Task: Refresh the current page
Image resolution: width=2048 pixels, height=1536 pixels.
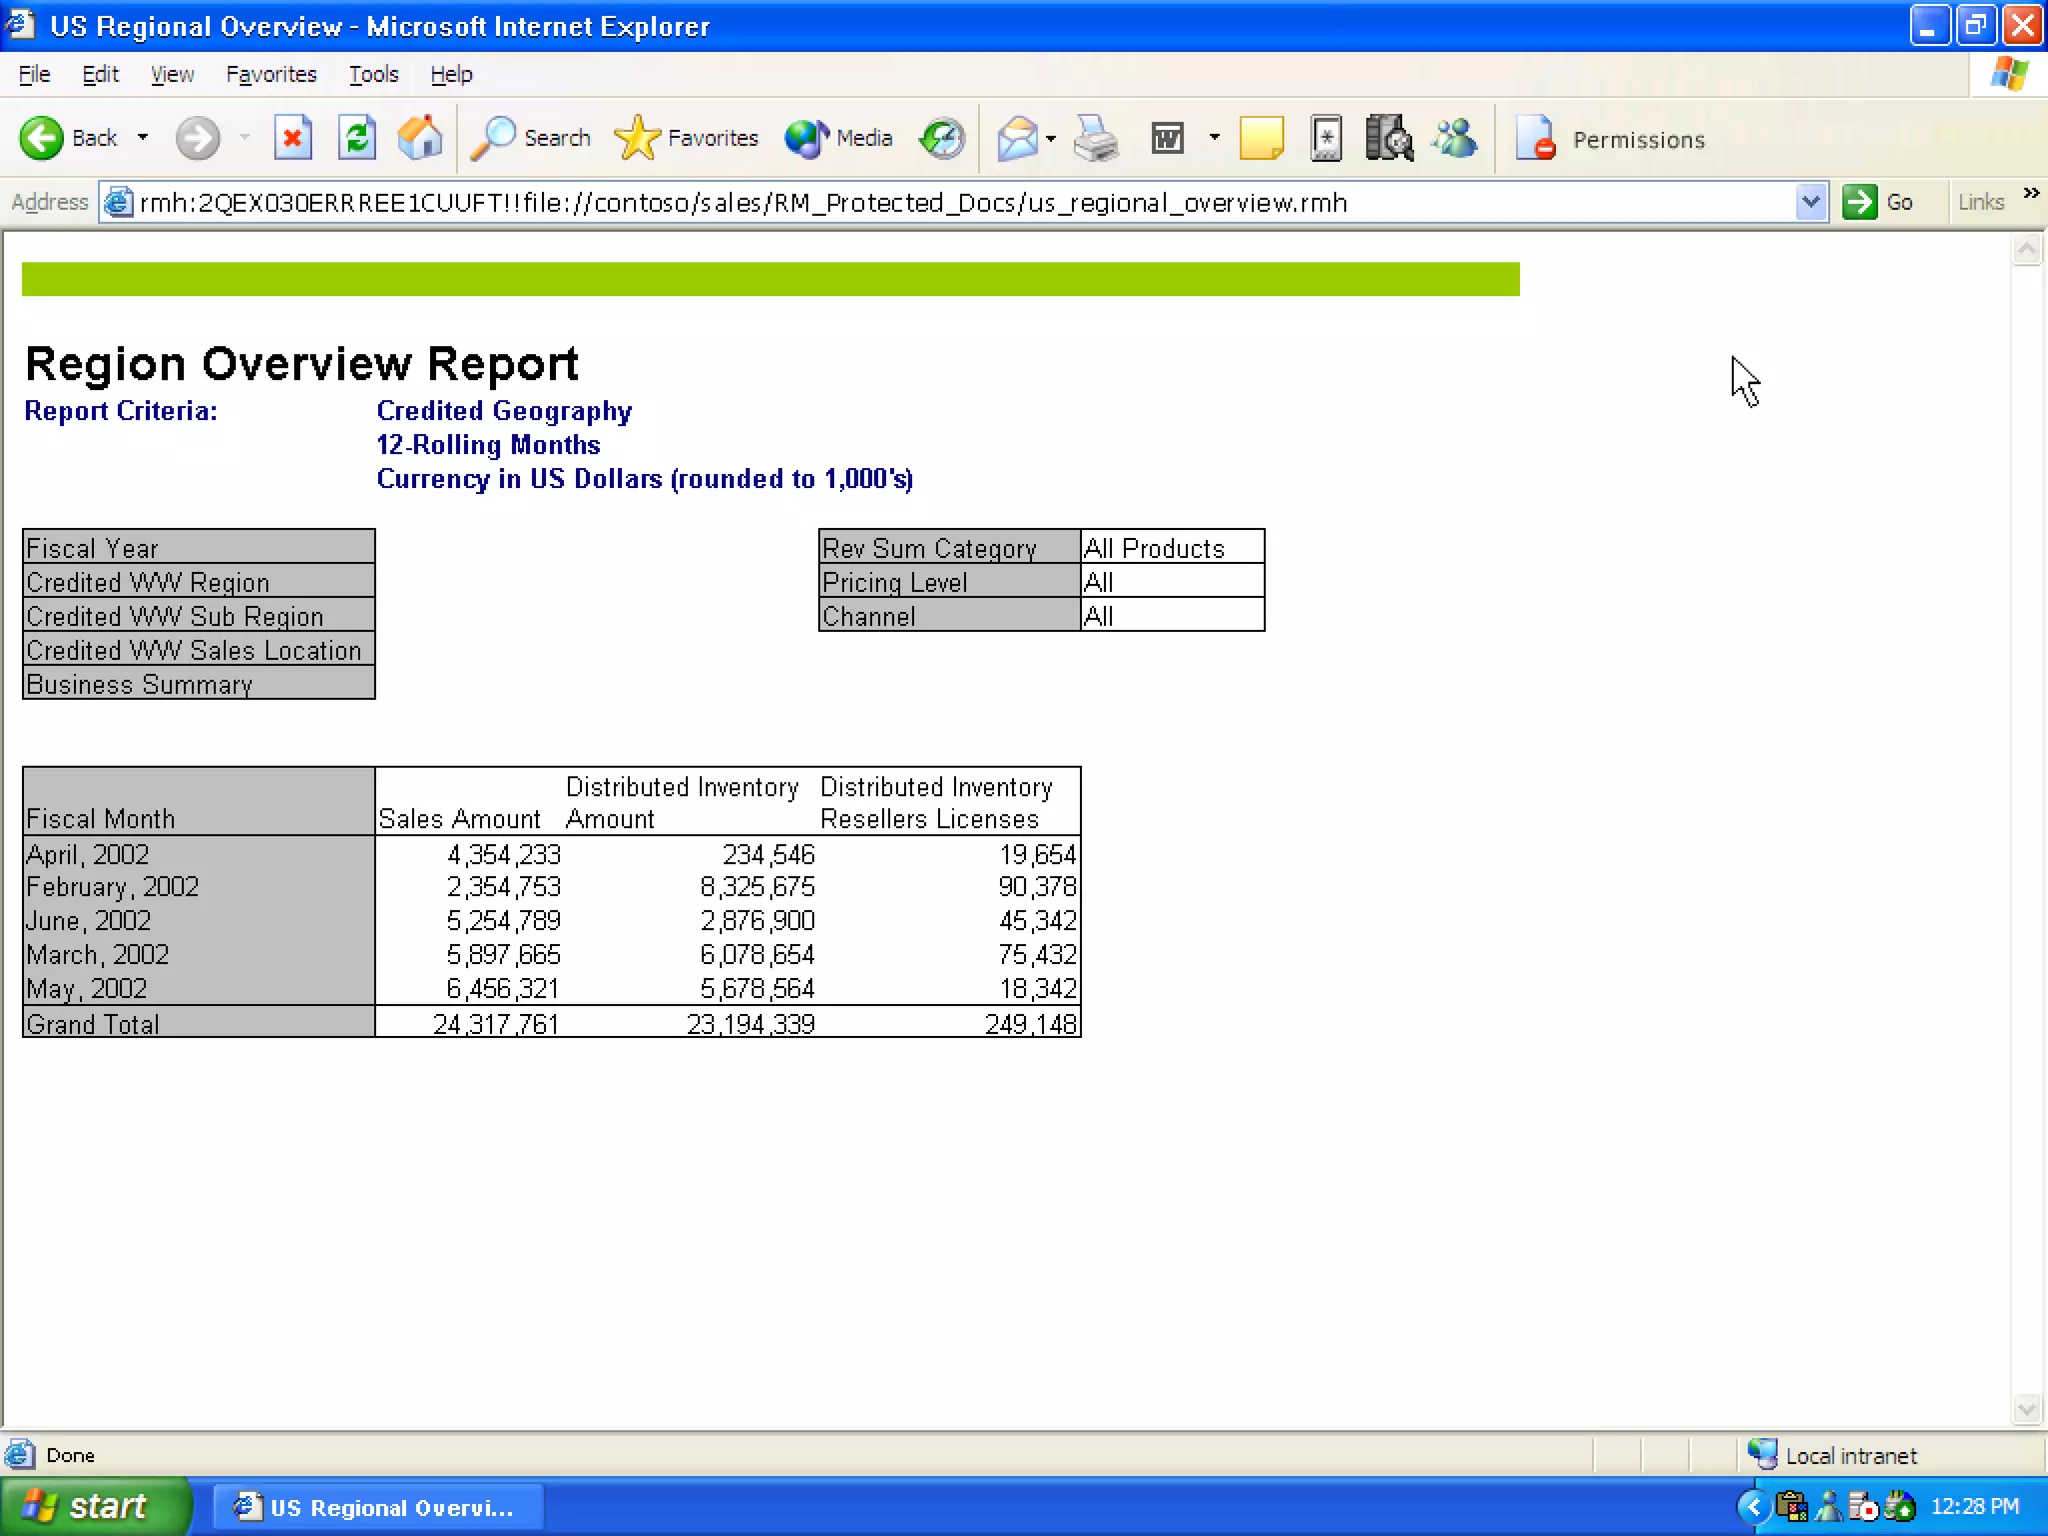Action: tap(356, 138)
